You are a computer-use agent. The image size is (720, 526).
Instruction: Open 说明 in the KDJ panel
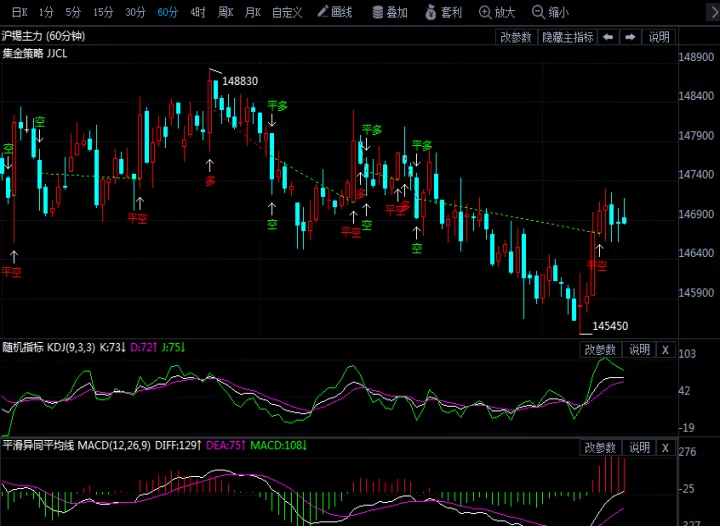point(639,350)
